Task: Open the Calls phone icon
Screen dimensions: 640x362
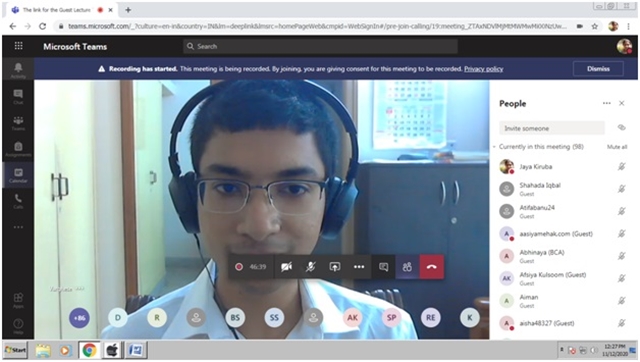Action: [x=18, y=201]
